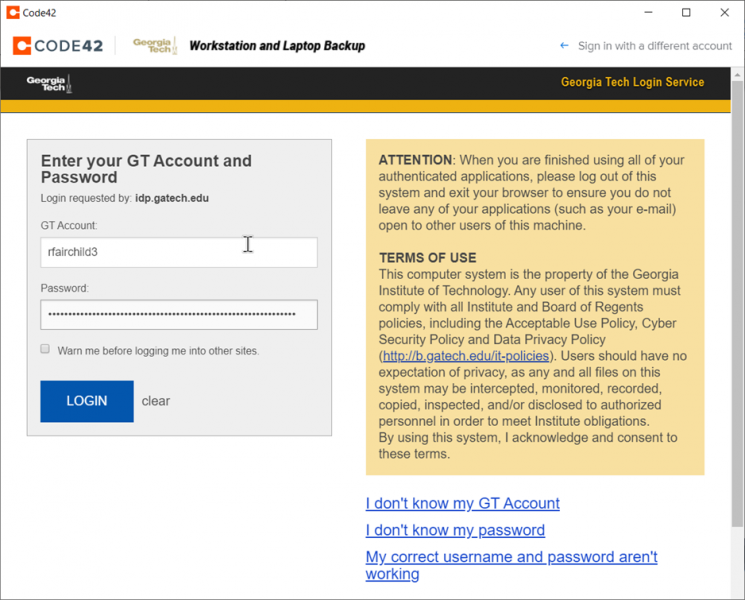Click into the Password field
The height and width of the screenshot is (600, 745).
pyautogui.click(x=179, y=314)
